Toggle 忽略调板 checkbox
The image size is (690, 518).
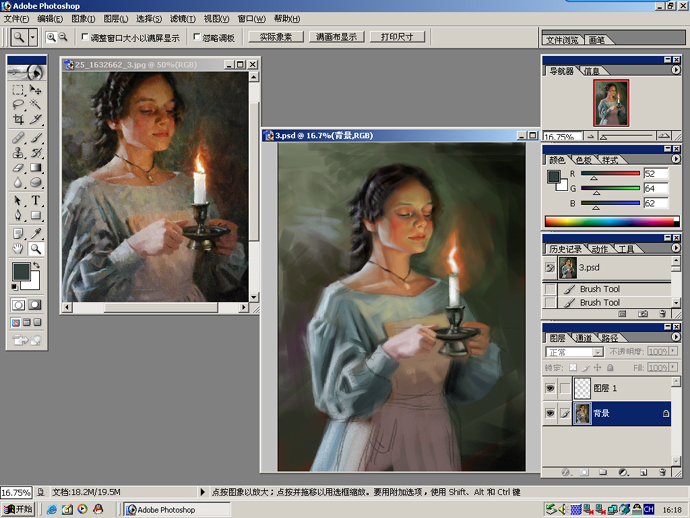click(x=197, y=37)
